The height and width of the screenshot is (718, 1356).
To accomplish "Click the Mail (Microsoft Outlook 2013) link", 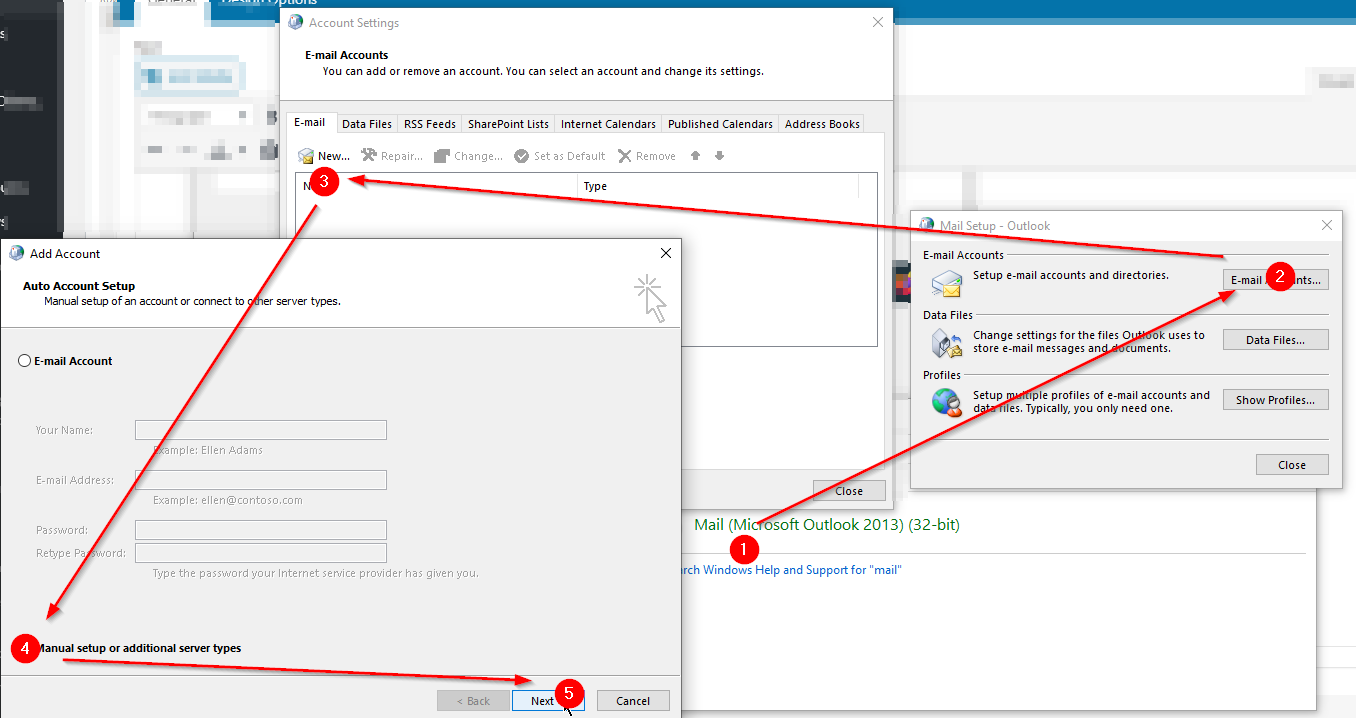I will (827, 524).
